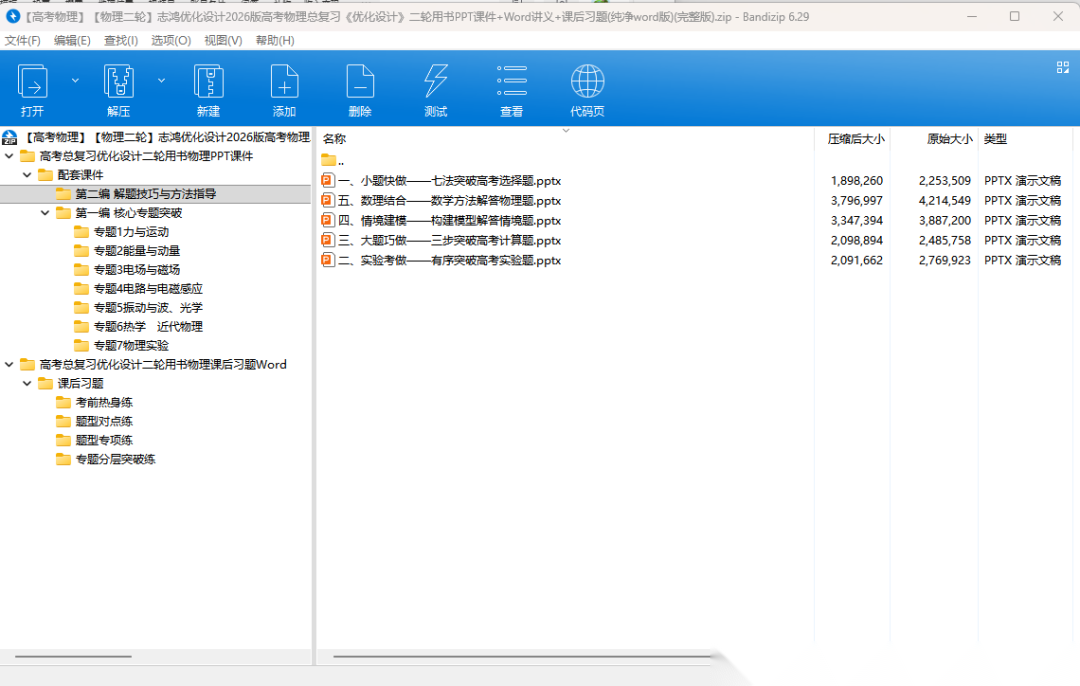Open the dropdown arrow next to 打开
Image resolution: width=1080 pixels, height=686 pixels.
[75, 80]
